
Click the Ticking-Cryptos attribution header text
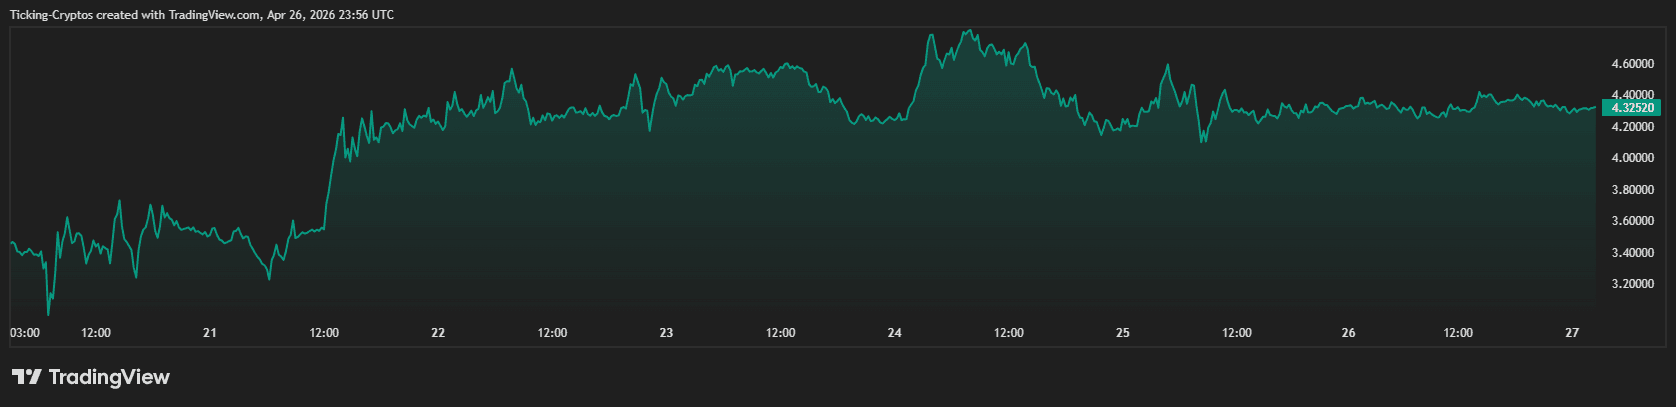pos(201,15)
